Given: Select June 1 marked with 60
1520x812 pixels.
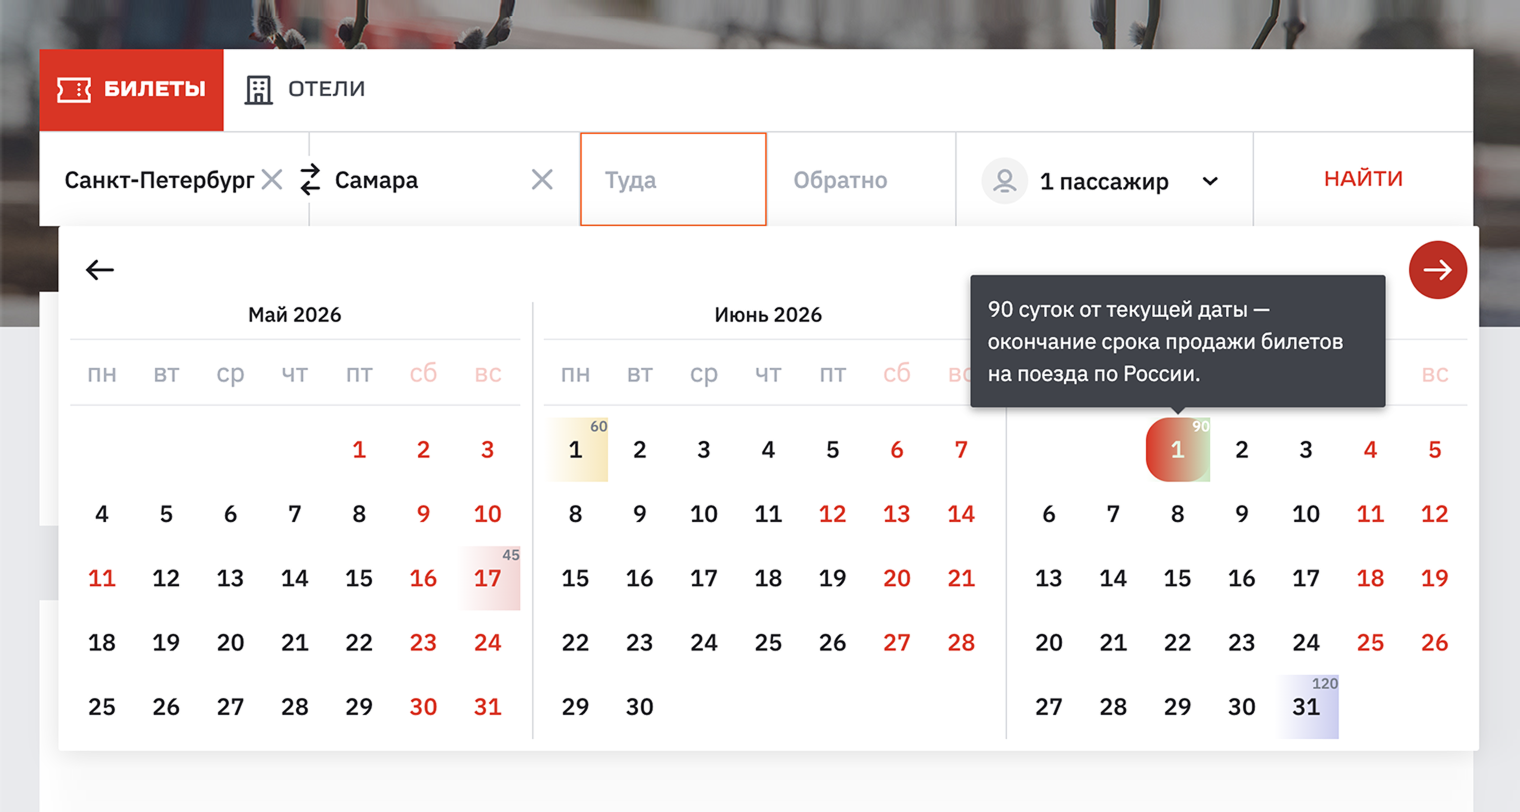Looking at the screenshot, I should coord(575,450).
